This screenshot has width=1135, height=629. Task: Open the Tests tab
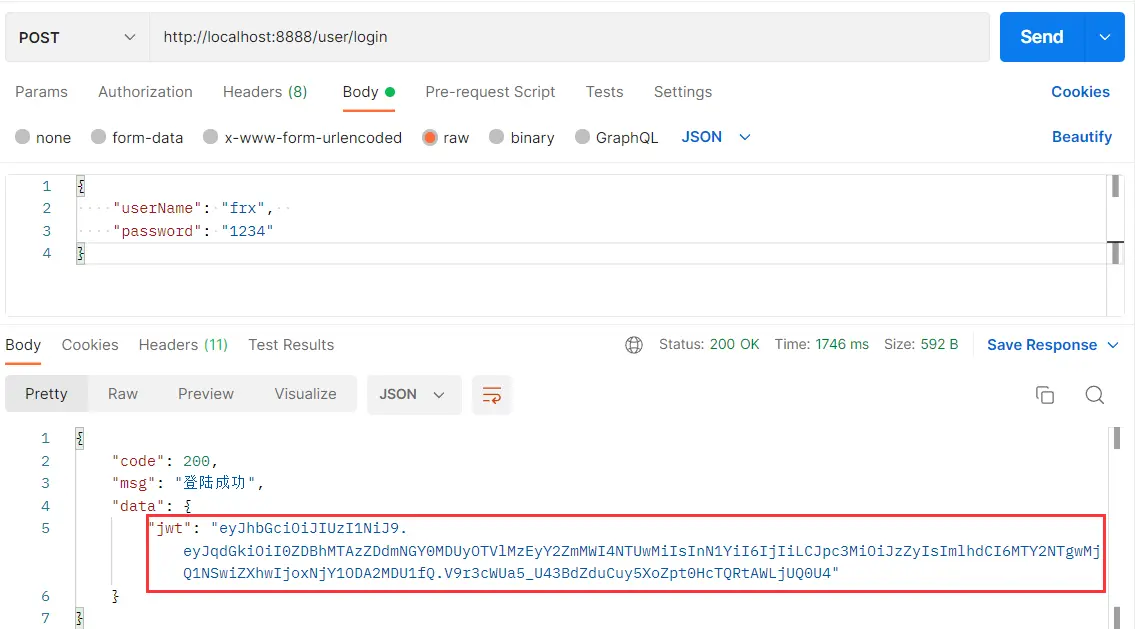coord(604,92)
